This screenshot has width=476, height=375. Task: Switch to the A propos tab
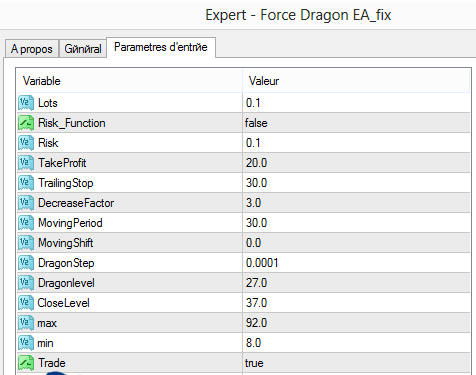pos(32,49)
